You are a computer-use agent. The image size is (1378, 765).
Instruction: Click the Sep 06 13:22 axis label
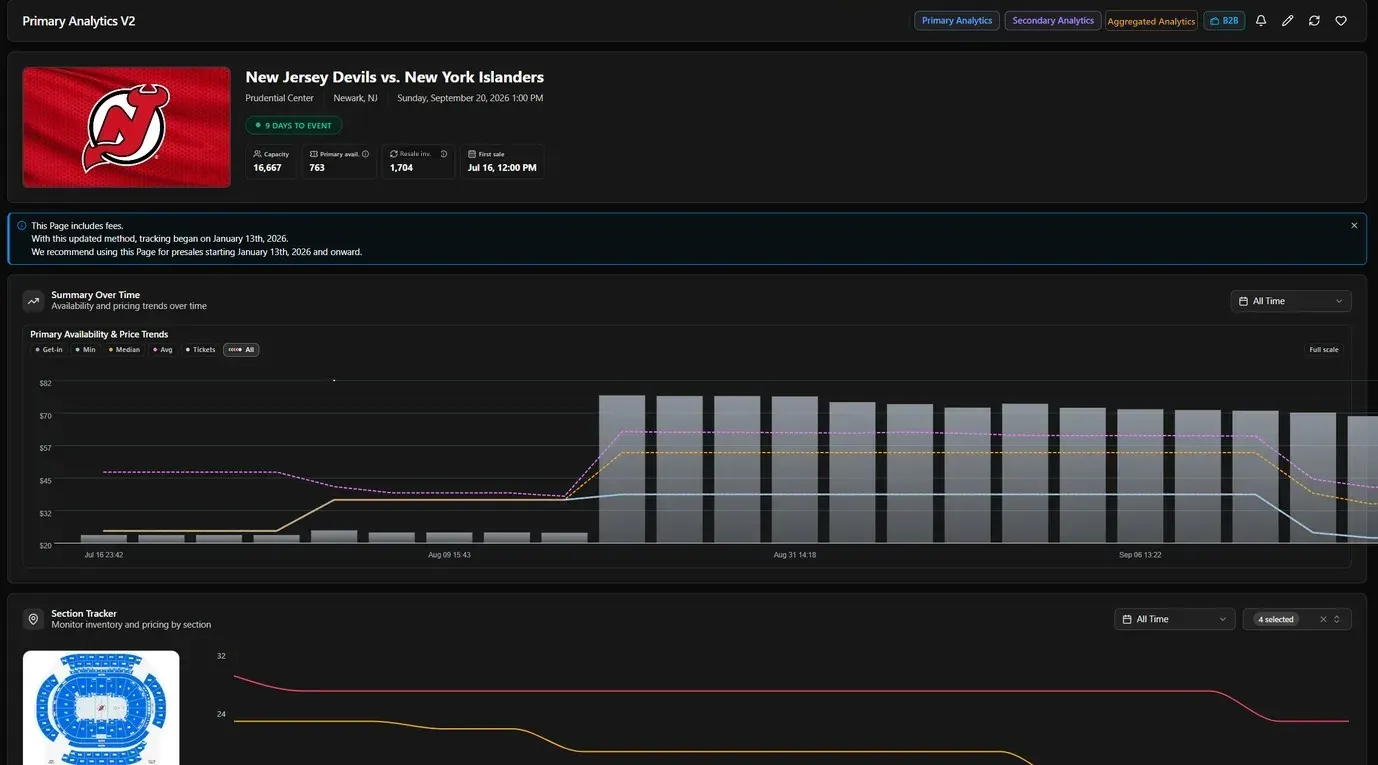point(1139,555)
